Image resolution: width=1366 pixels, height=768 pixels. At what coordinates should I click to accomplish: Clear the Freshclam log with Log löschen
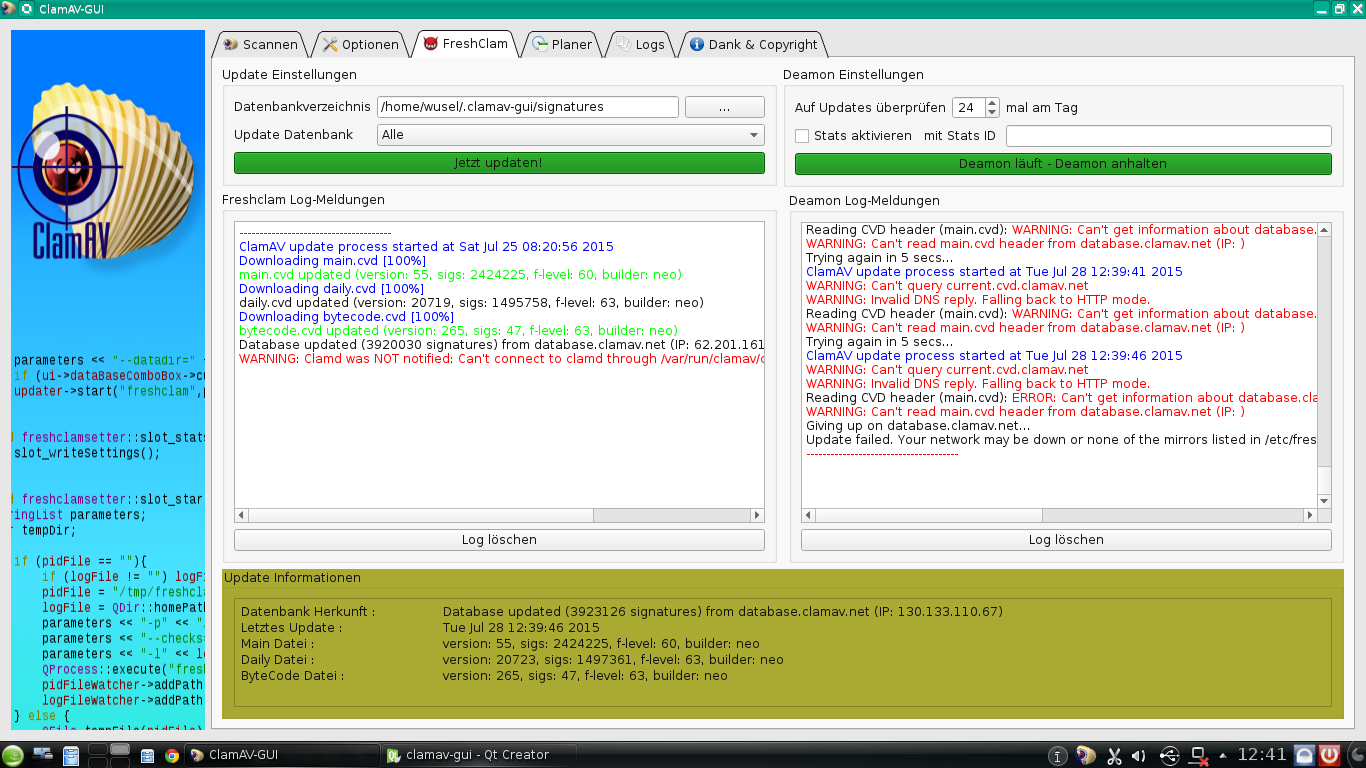coord(498,539)
